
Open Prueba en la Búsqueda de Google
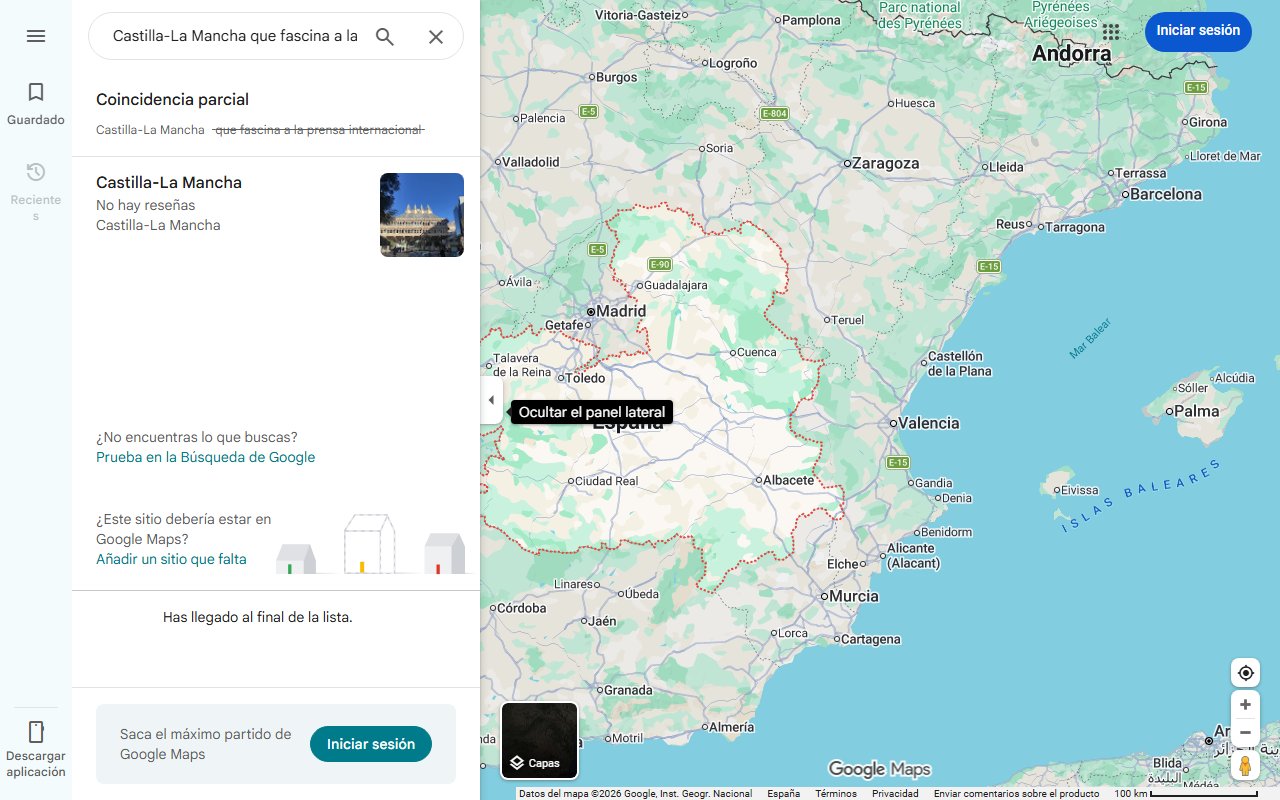[205, 457]
